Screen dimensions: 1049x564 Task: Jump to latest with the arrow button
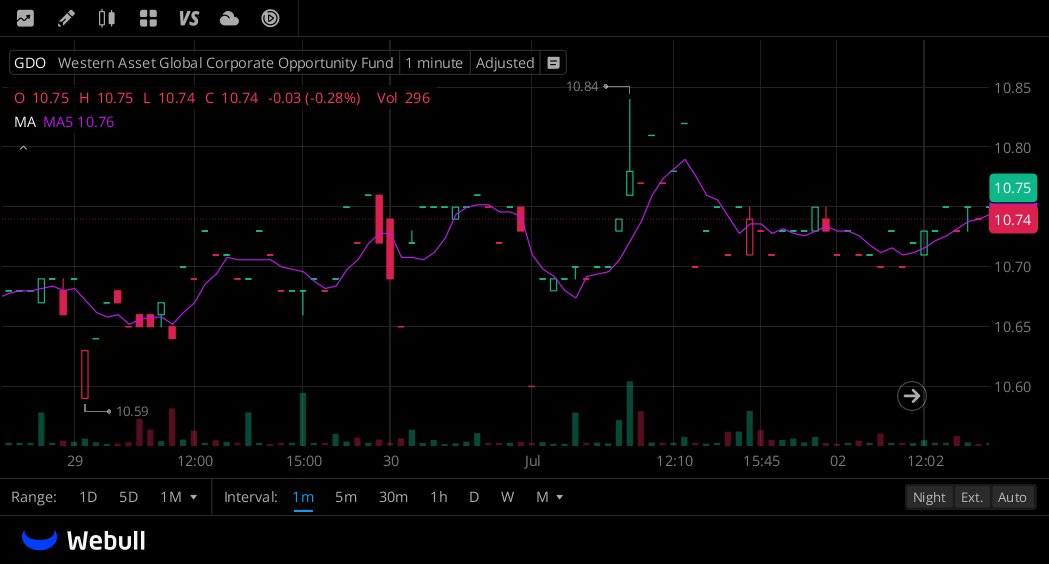[x=911, y=396]
